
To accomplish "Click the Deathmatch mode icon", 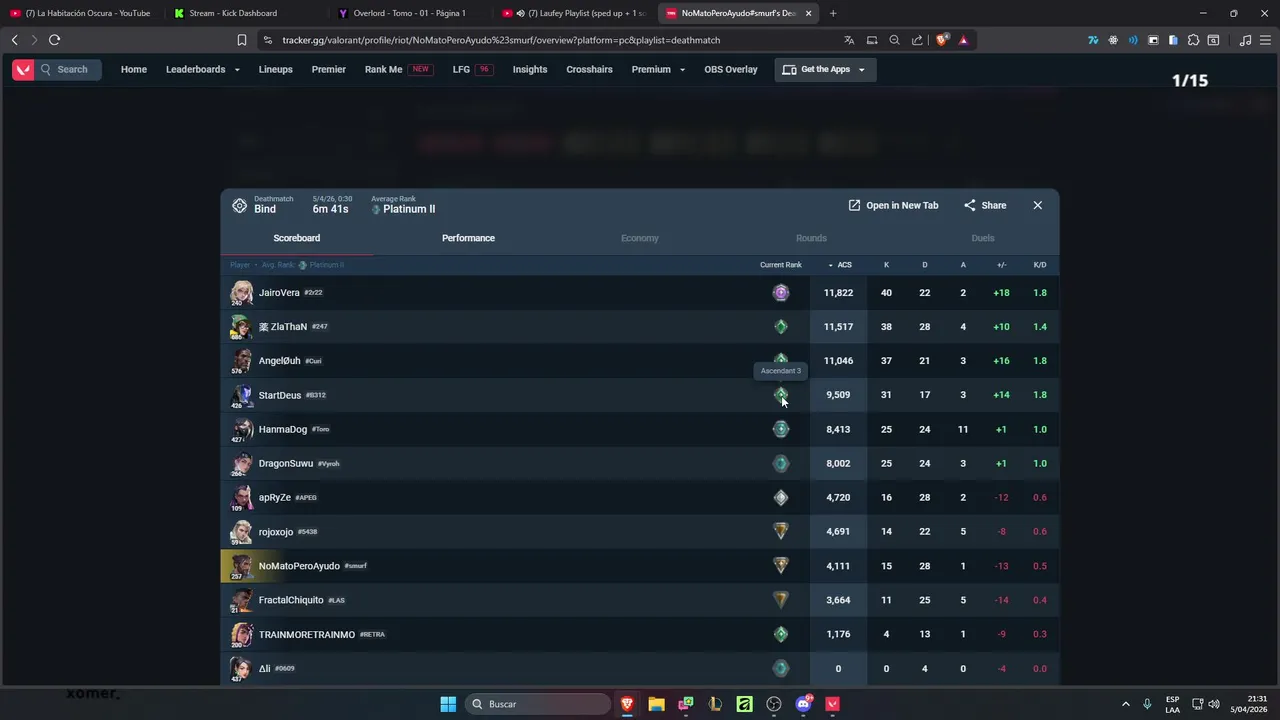I will pos(239,205).
